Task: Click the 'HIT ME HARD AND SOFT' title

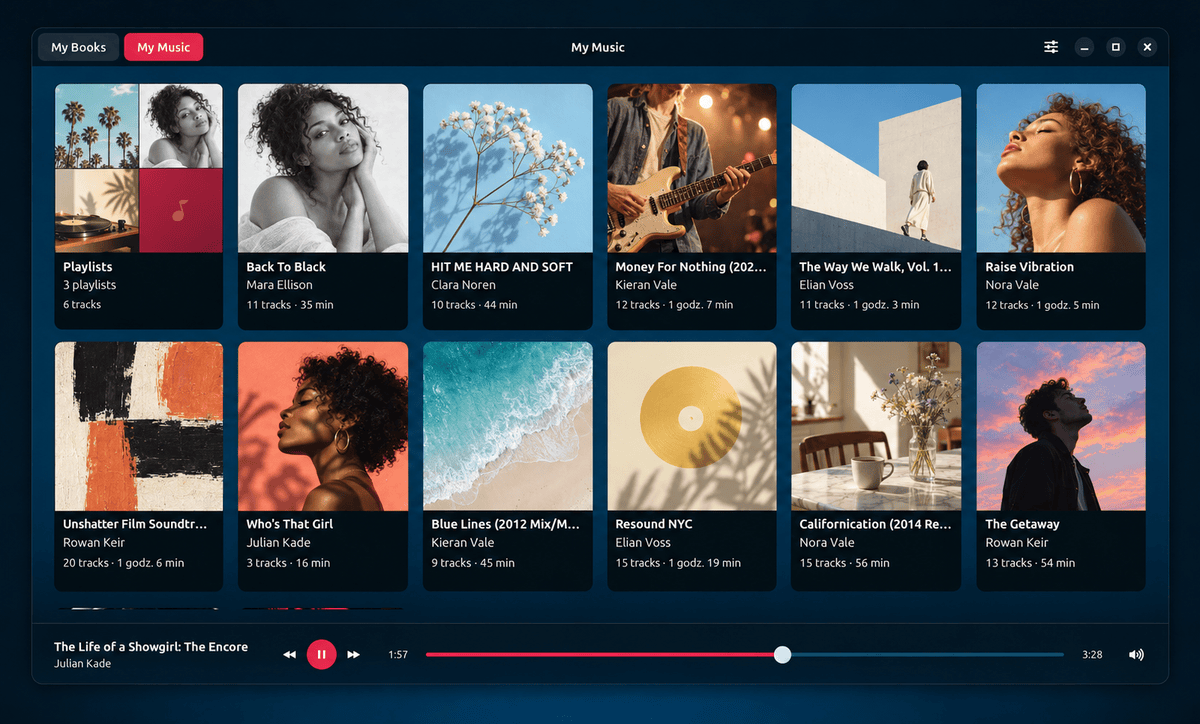Action: (502, 267)
